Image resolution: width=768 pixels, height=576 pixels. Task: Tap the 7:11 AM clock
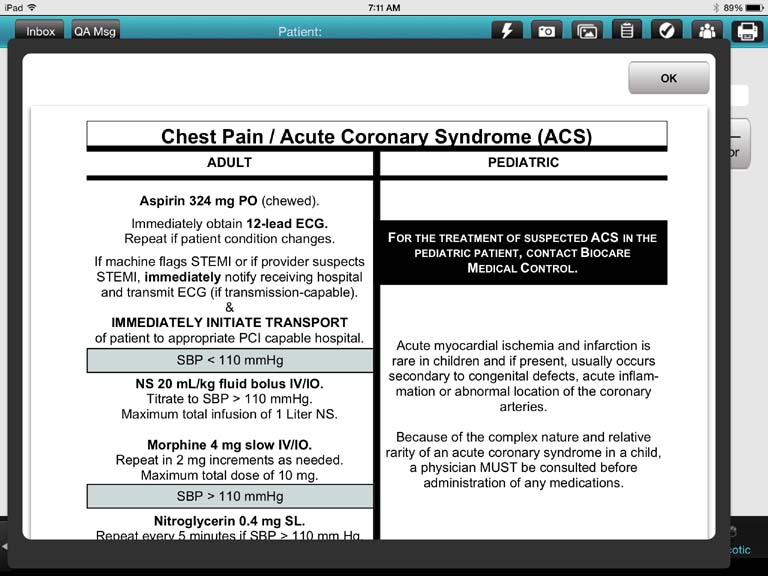(x=384, y=8)
